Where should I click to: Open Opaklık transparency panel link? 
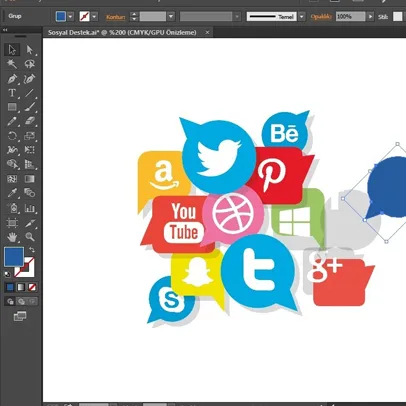tap(321, 16)
